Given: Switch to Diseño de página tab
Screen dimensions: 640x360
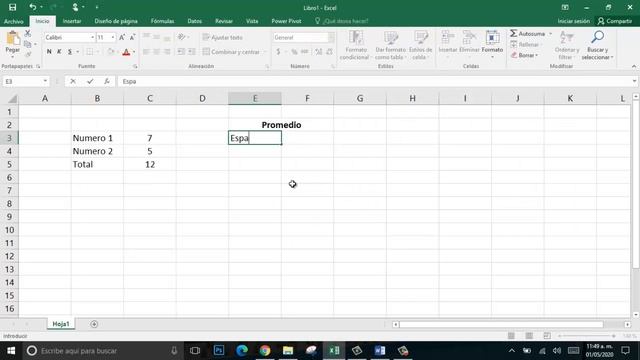Looking at the screenshot, I should [x=116, y=21].
